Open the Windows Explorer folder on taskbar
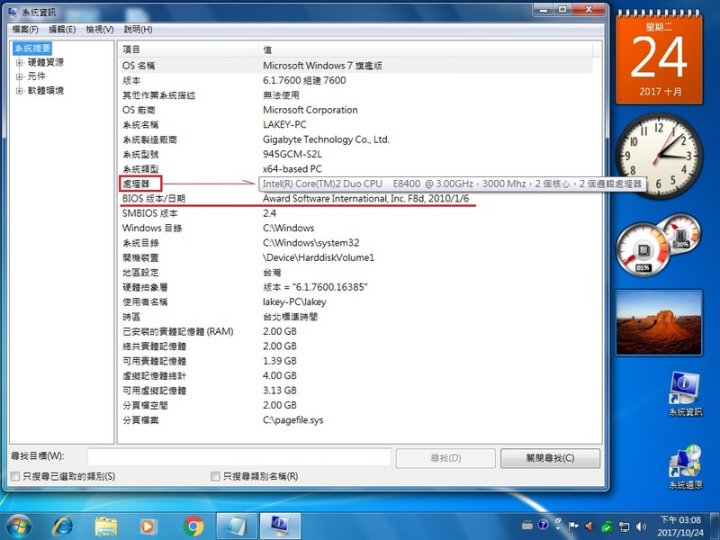This screenshot has height=540, width=720. [106, 526]
